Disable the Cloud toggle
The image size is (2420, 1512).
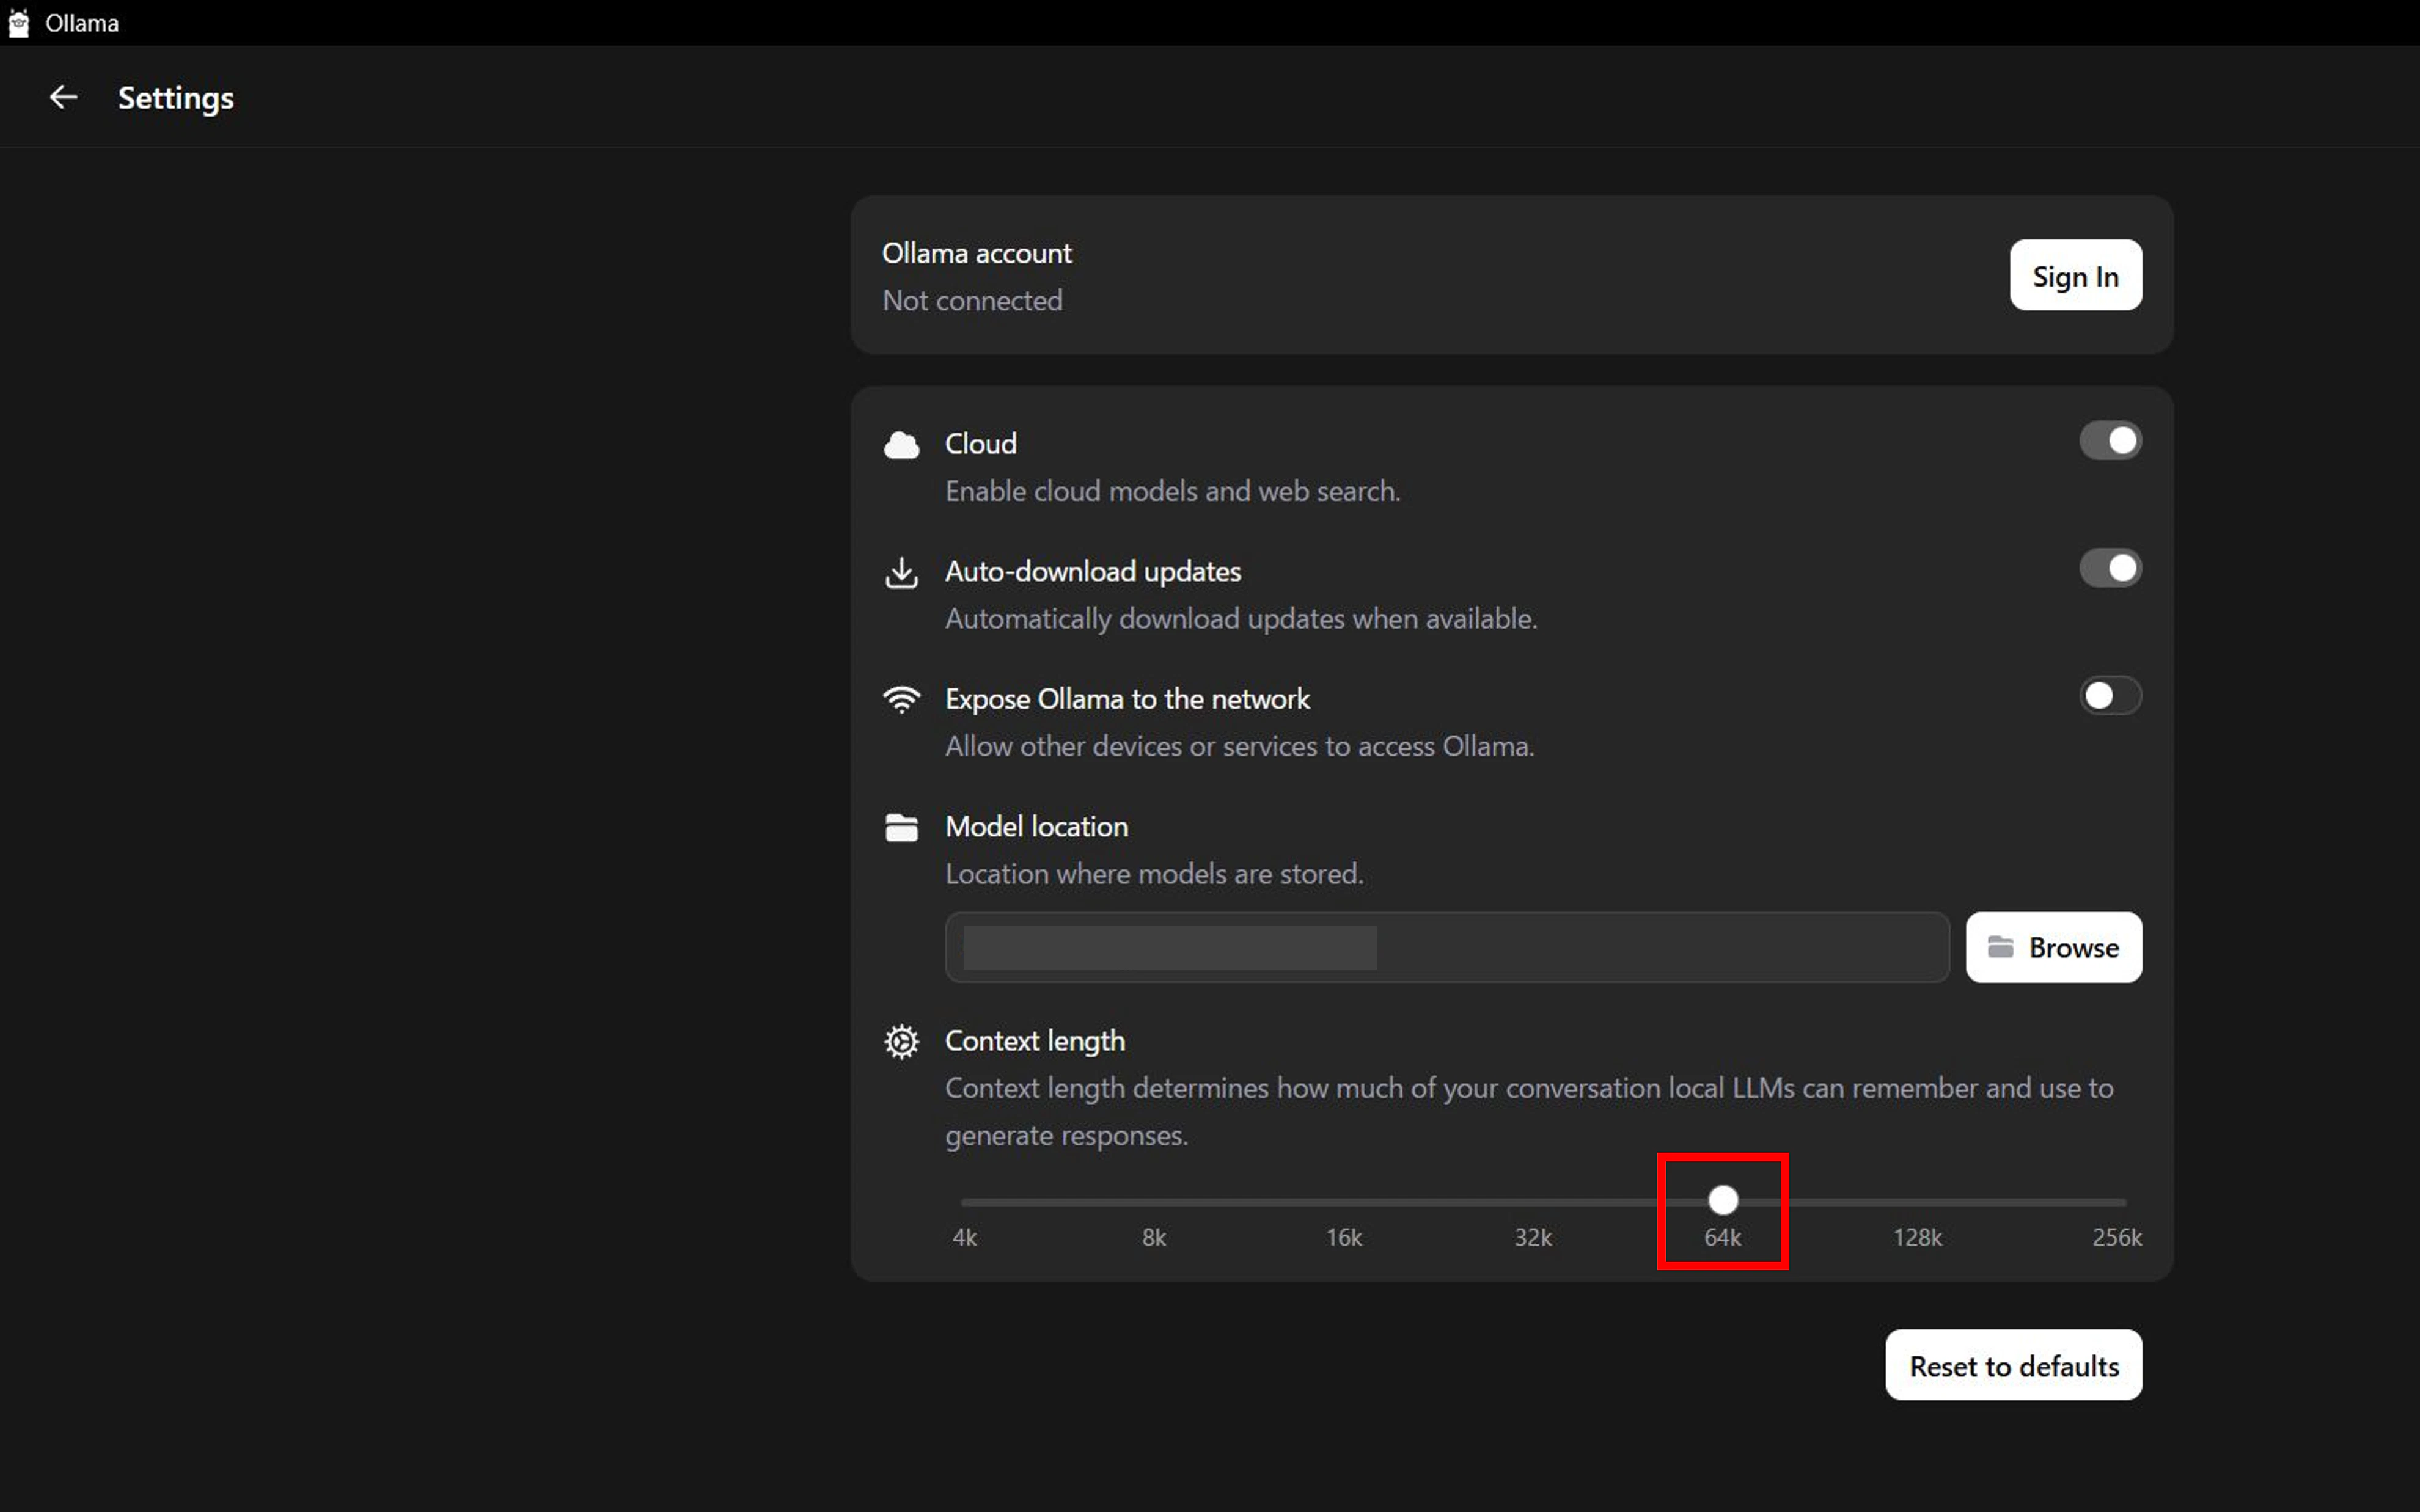click(2110, 441)
